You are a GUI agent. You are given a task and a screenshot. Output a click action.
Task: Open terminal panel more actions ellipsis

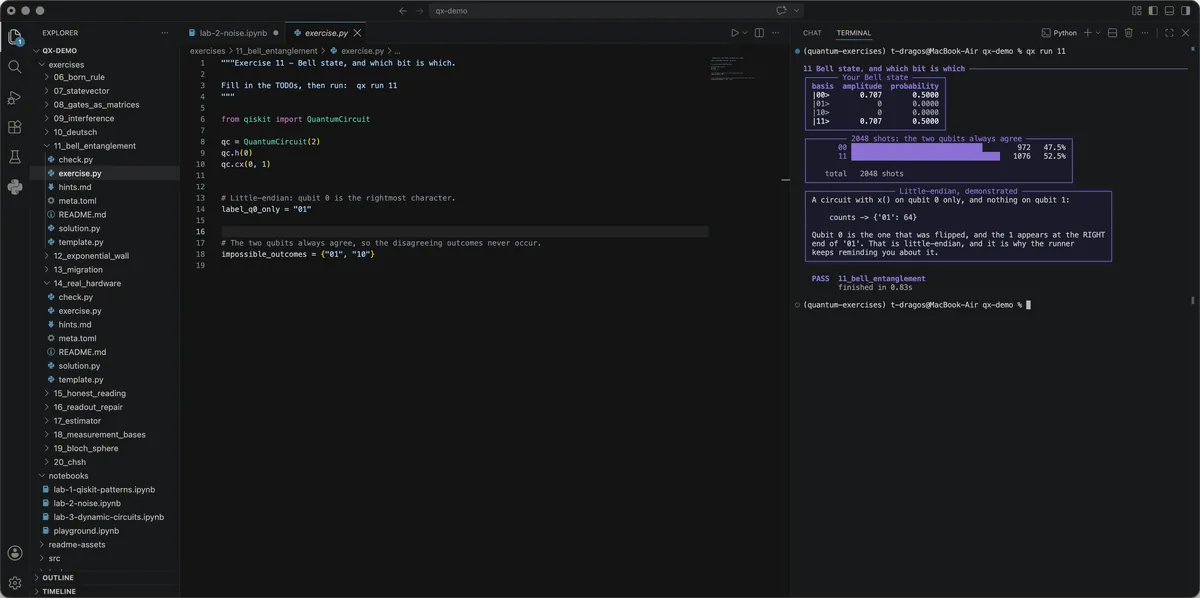[1146, 33]
